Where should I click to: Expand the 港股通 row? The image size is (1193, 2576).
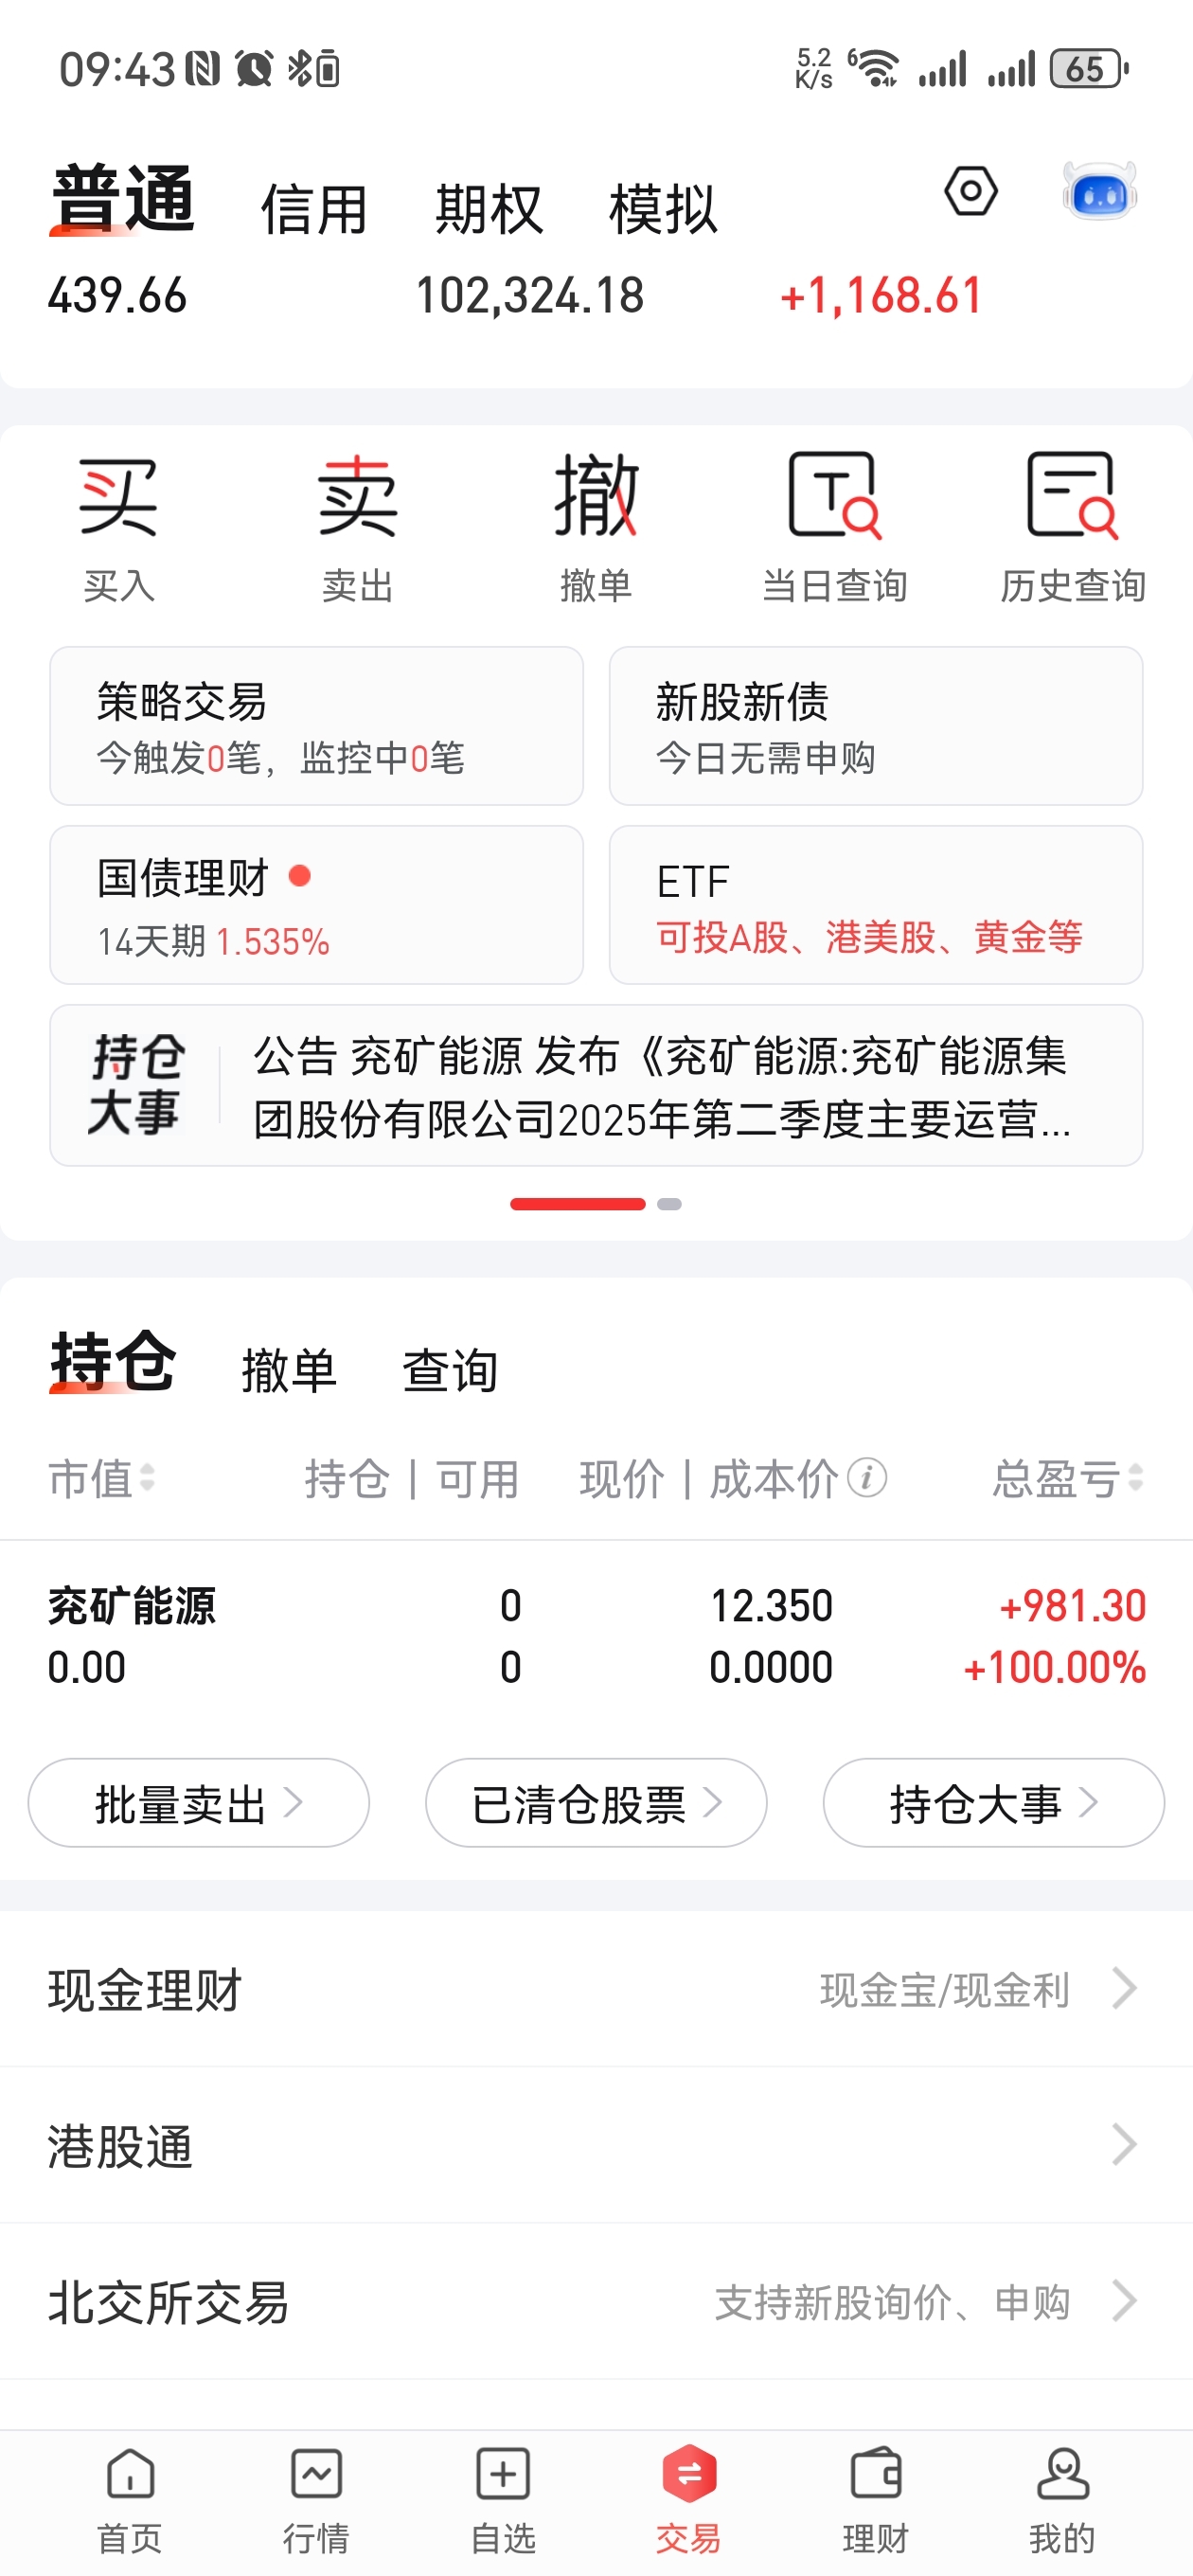[596, 2145]
